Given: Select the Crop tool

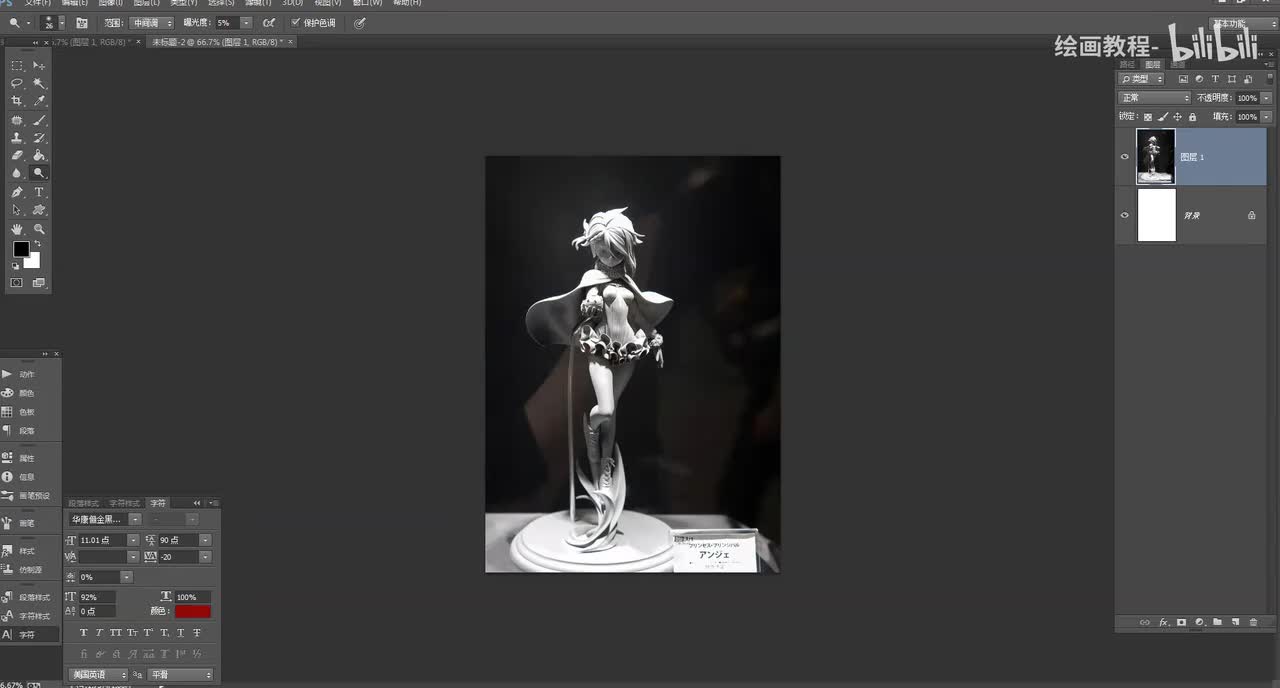Looking at the screenshot, I should [17, 101].
